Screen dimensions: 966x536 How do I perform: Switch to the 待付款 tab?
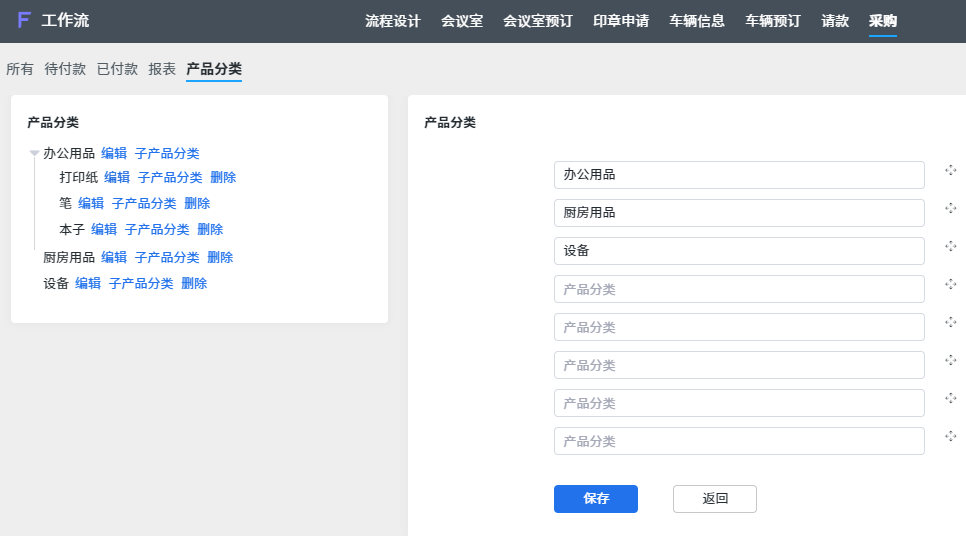pos(65,69)
